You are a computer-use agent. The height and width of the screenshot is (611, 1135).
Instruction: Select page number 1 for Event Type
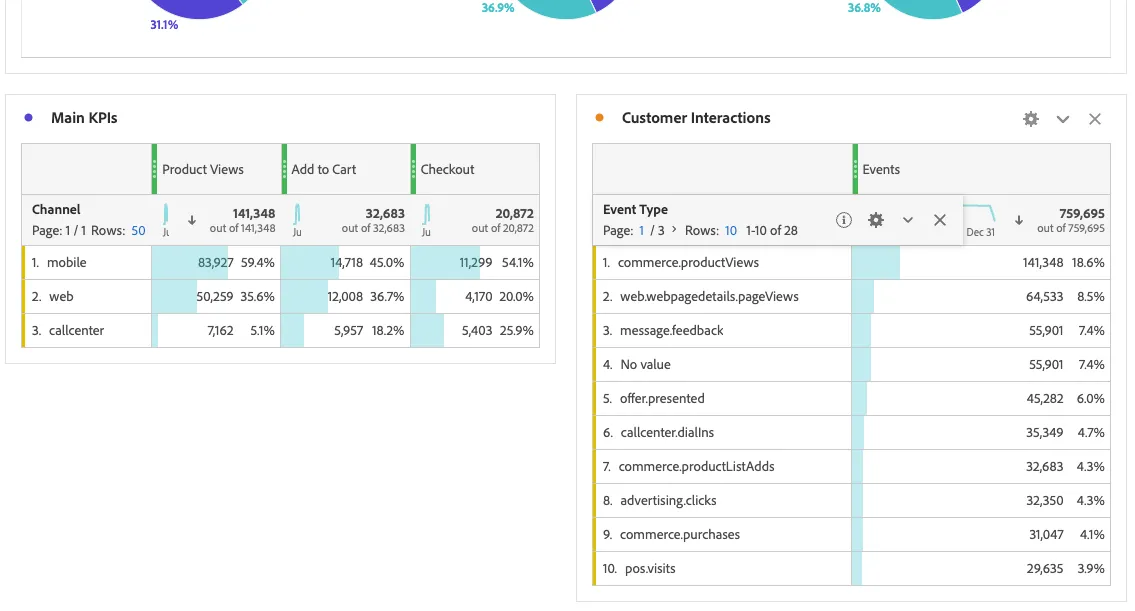coord(641,230)
